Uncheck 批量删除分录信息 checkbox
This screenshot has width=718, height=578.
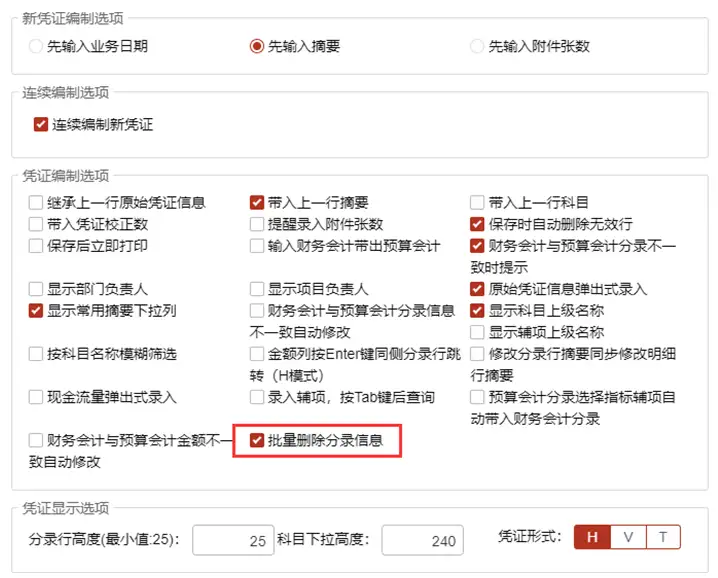coord(257,440)
